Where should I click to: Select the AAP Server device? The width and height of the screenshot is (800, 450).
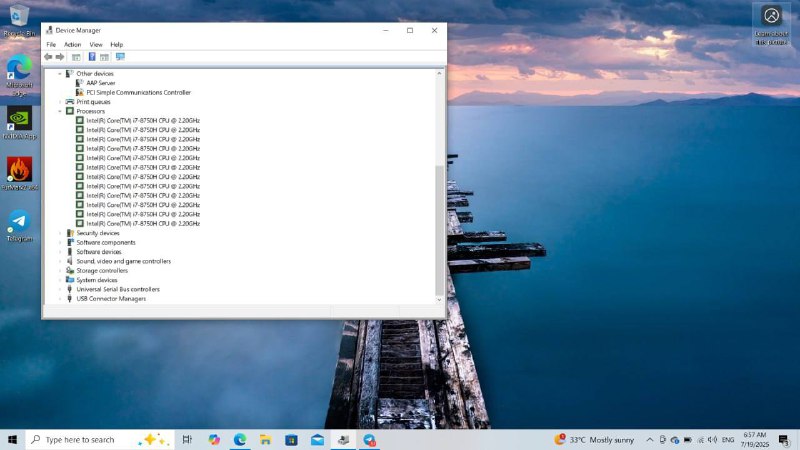[x=101, y=83]
